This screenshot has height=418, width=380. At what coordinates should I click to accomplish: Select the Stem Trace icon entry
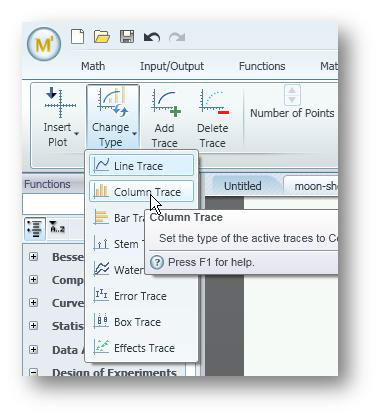coord(101,243)
